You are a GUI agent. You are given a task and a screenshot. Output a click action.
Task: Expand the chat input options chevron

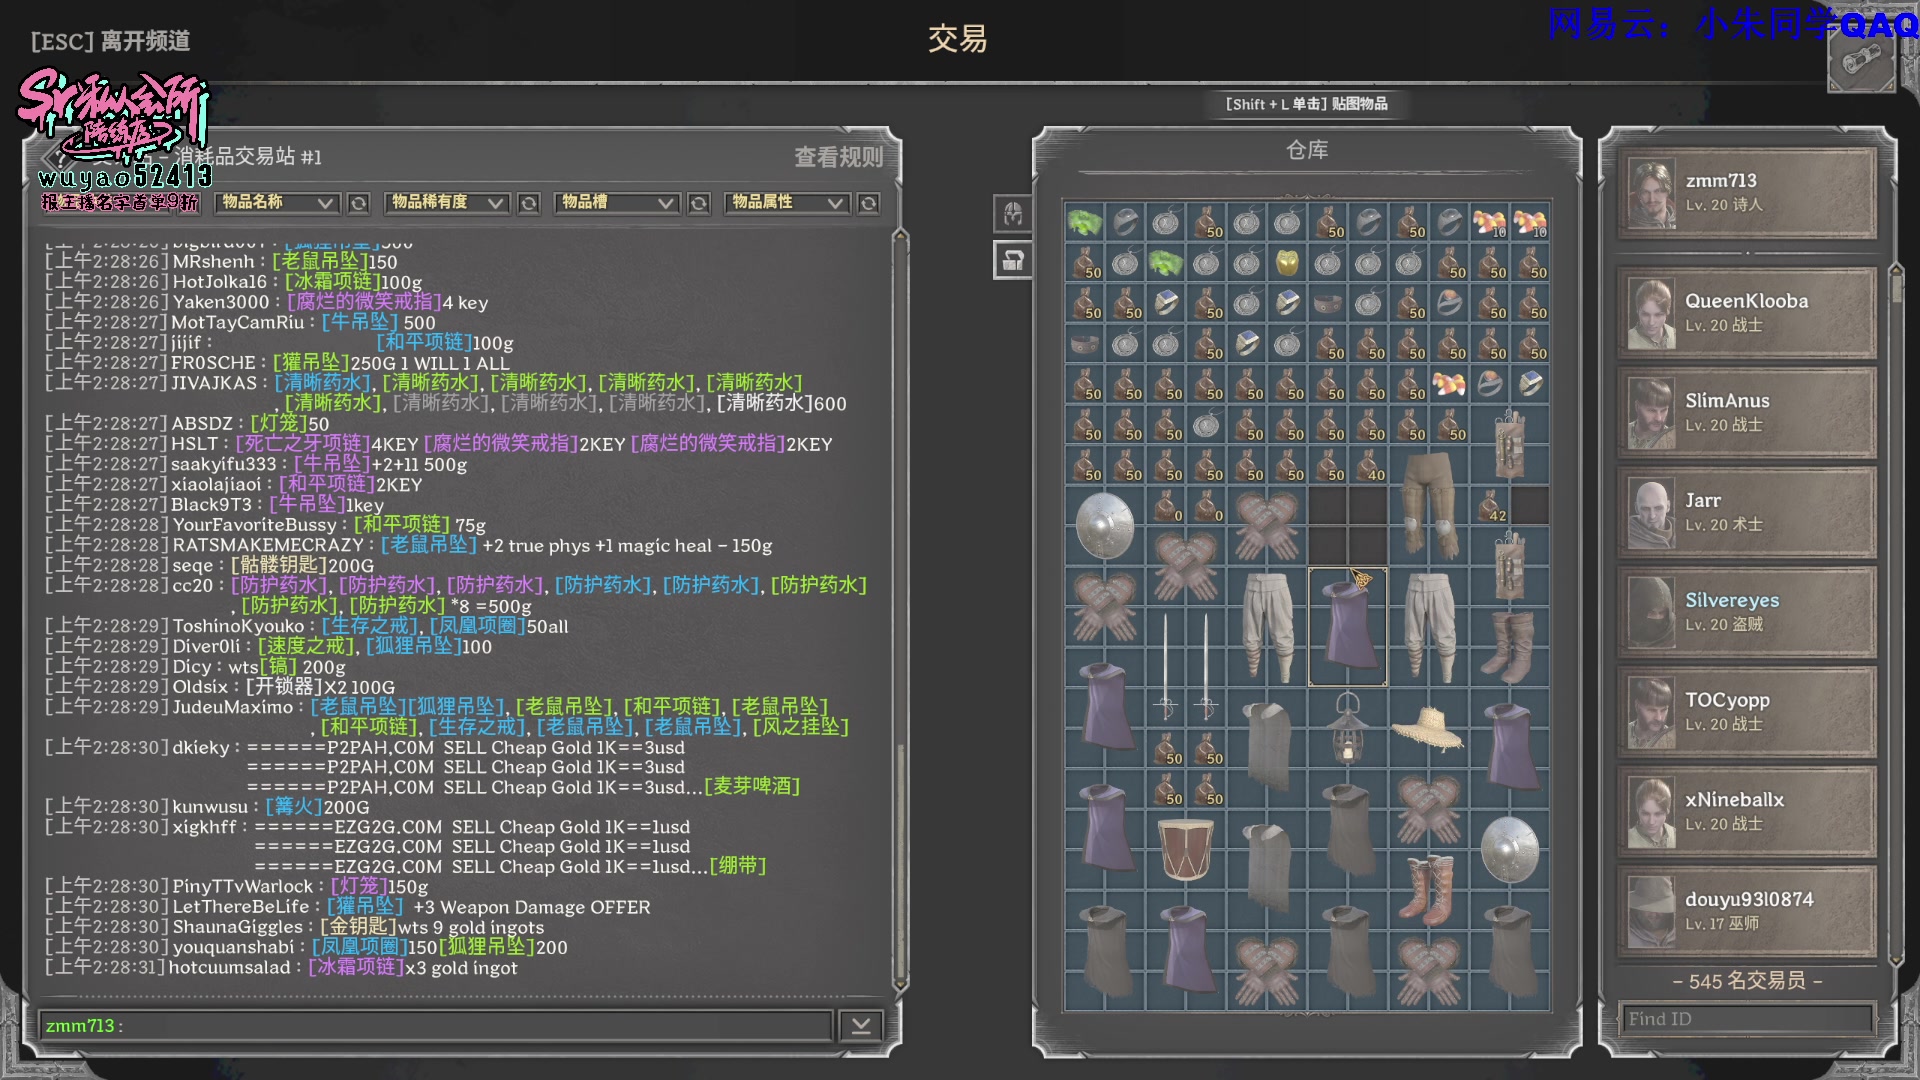(x=860, y=1026)
